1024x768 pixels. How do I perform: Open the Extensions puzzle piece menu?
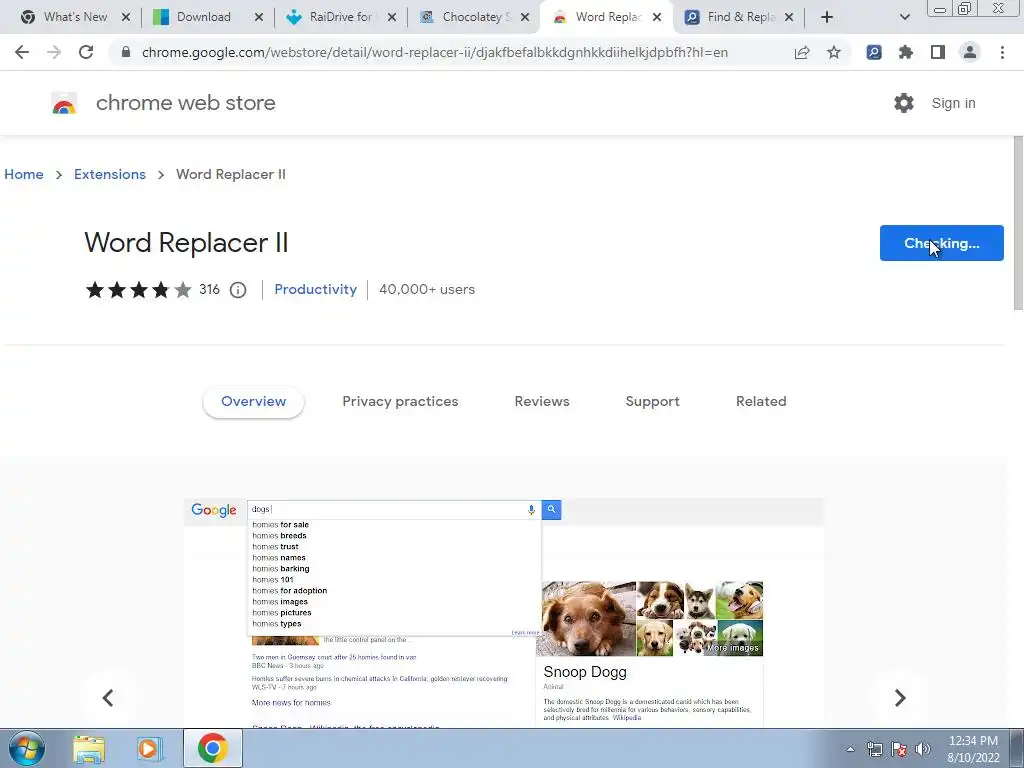click(x=906, y=52)
